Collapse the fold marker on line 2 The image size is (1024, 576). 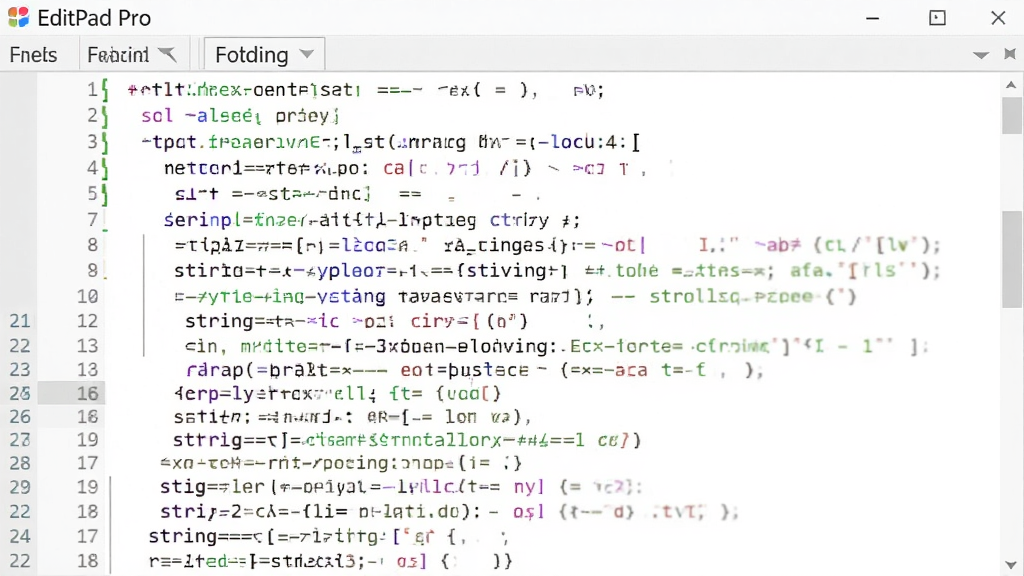point(105,116)
